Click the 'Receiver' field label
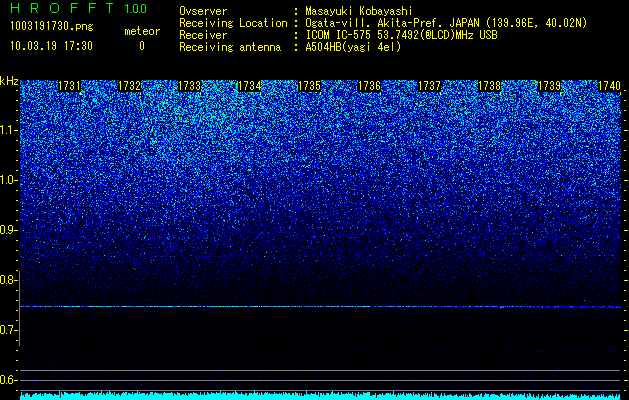 coord(203,35)
